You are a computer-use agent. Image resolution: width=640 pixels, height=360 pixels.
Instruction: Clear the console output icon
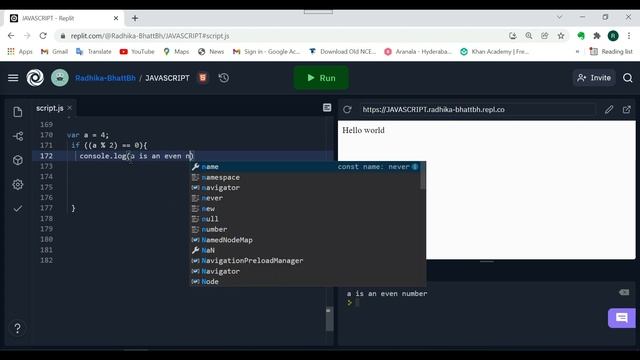click(x=624, y=292)
